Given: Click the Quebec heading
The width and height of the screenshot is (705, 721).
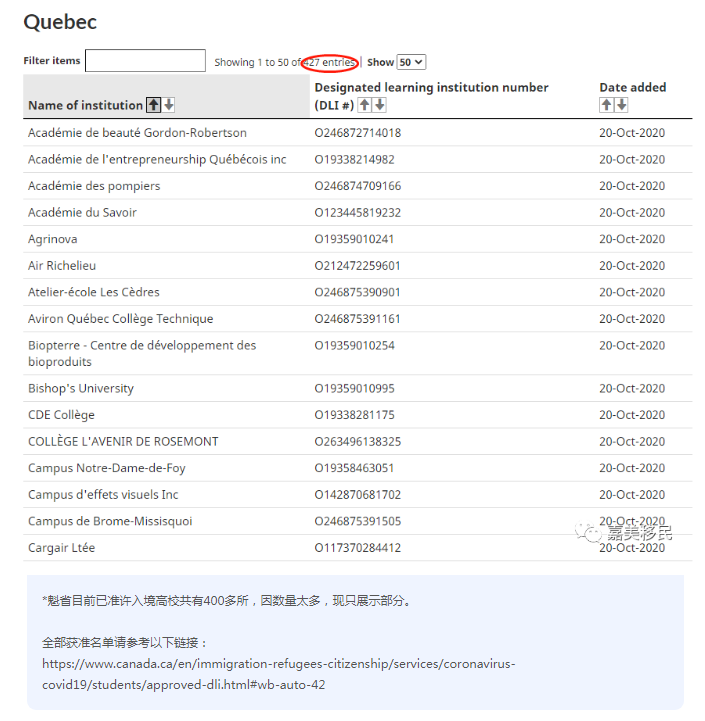Looking at the screenshot, I should point(60,21).
